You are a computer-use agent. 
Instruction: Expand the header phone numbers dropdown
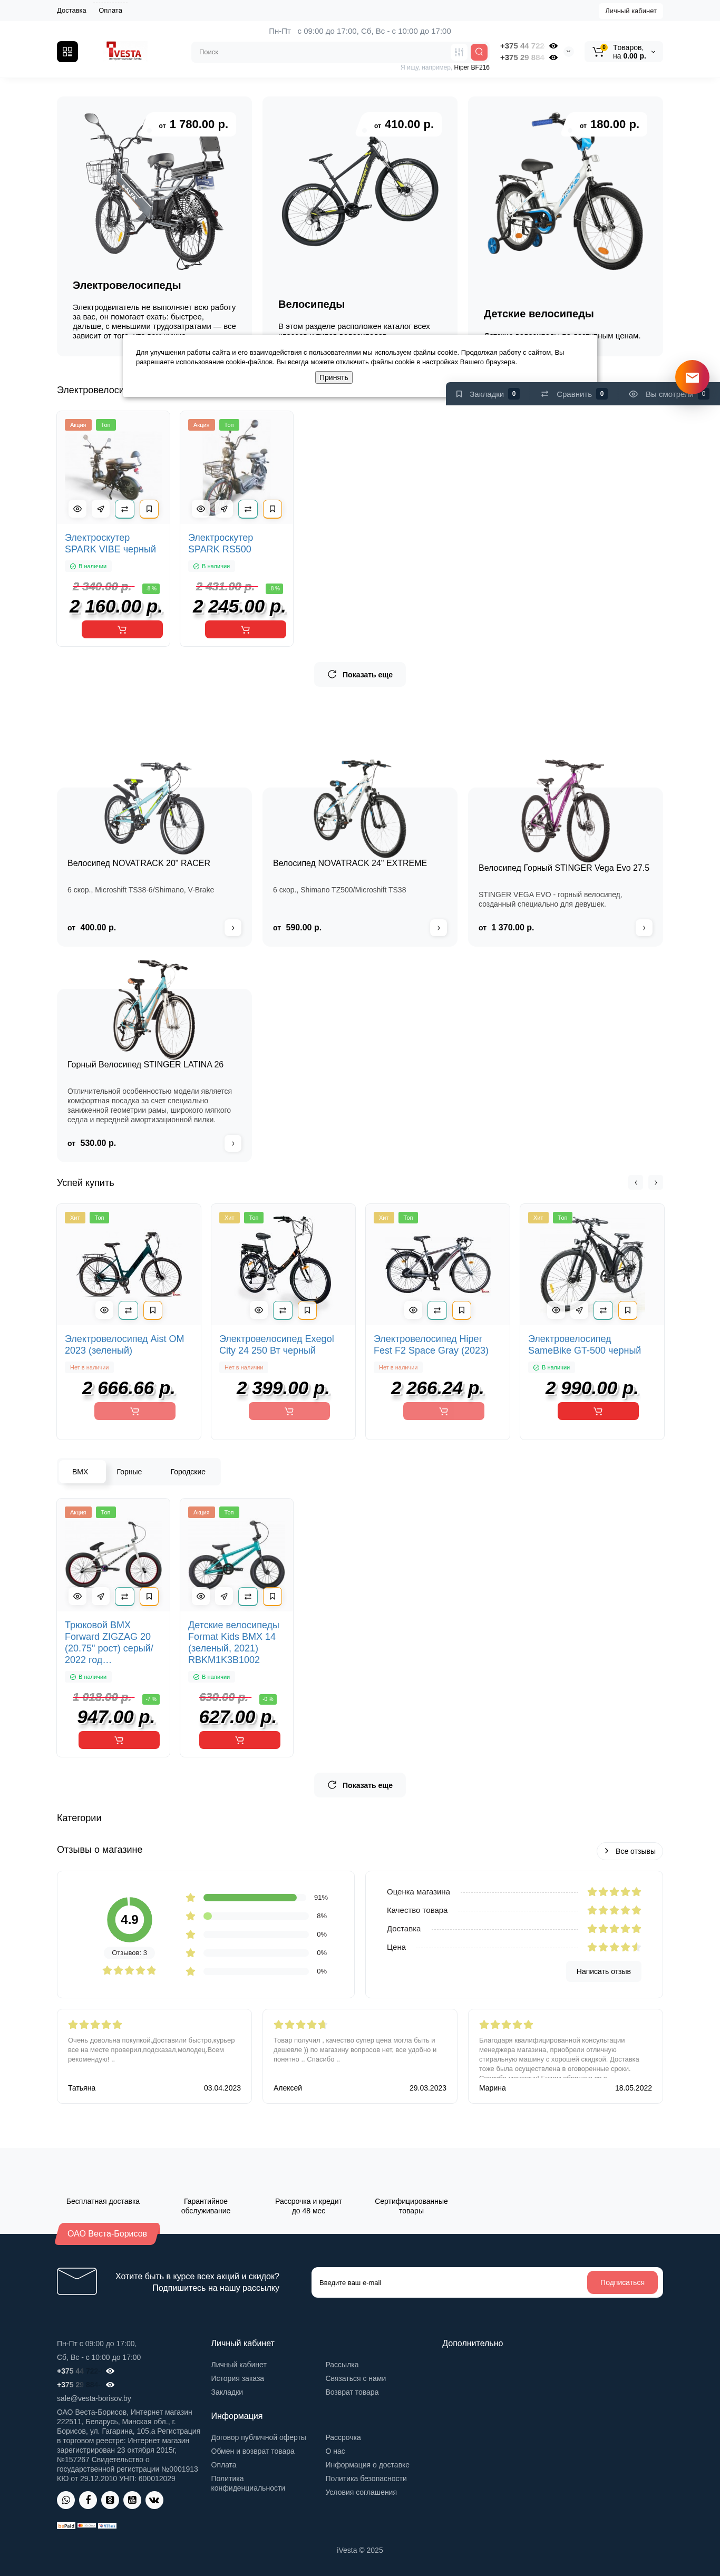pyautogui.click(x=568, y=52)
